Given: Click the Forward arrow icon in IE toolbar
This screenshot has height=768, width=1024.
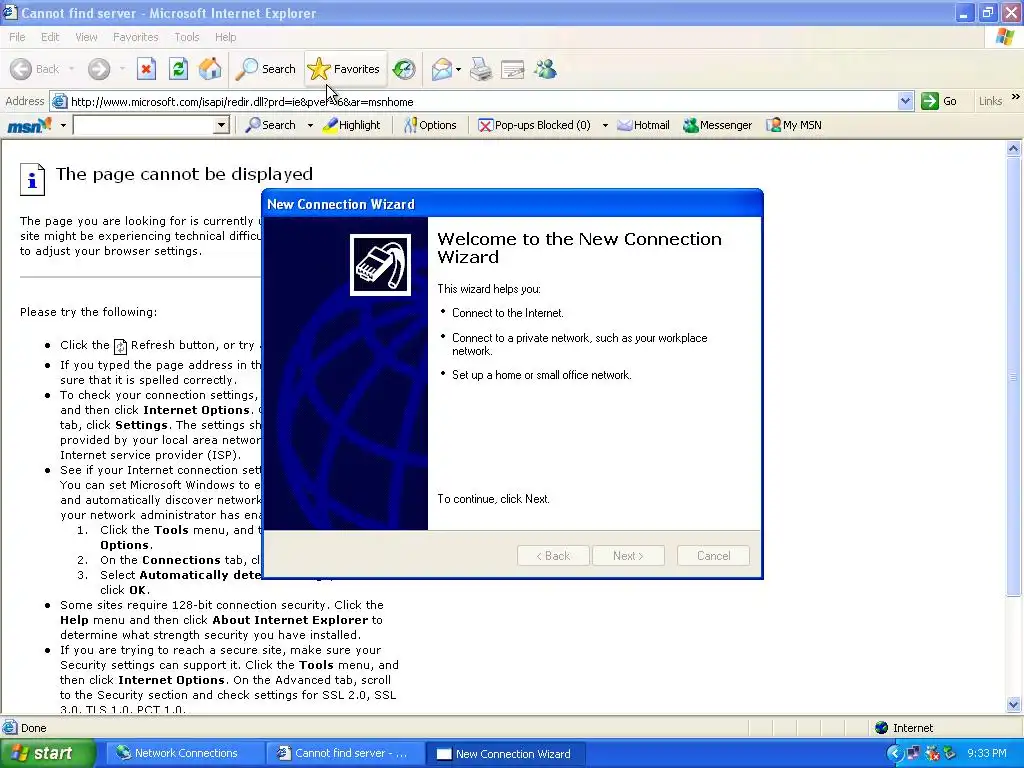Looking at the screenshot, I should (x=99, y=69).
